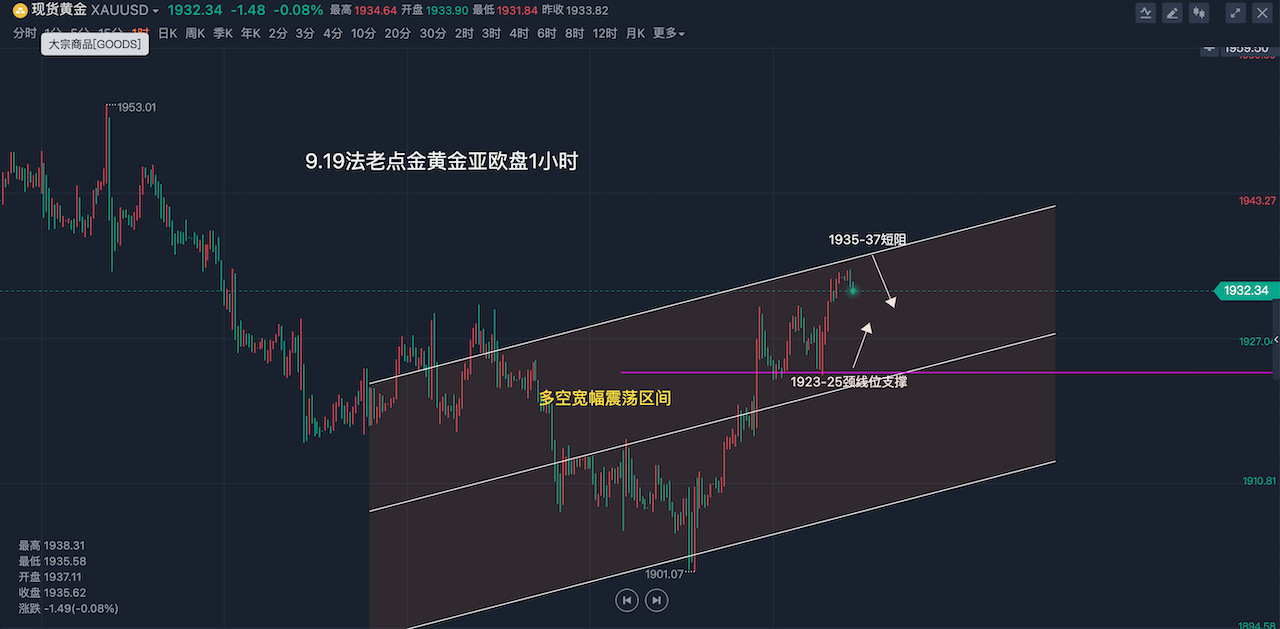Click the 4时 interval option
Viewport: 1280px width, 629px height.
(x=519, y=33)
